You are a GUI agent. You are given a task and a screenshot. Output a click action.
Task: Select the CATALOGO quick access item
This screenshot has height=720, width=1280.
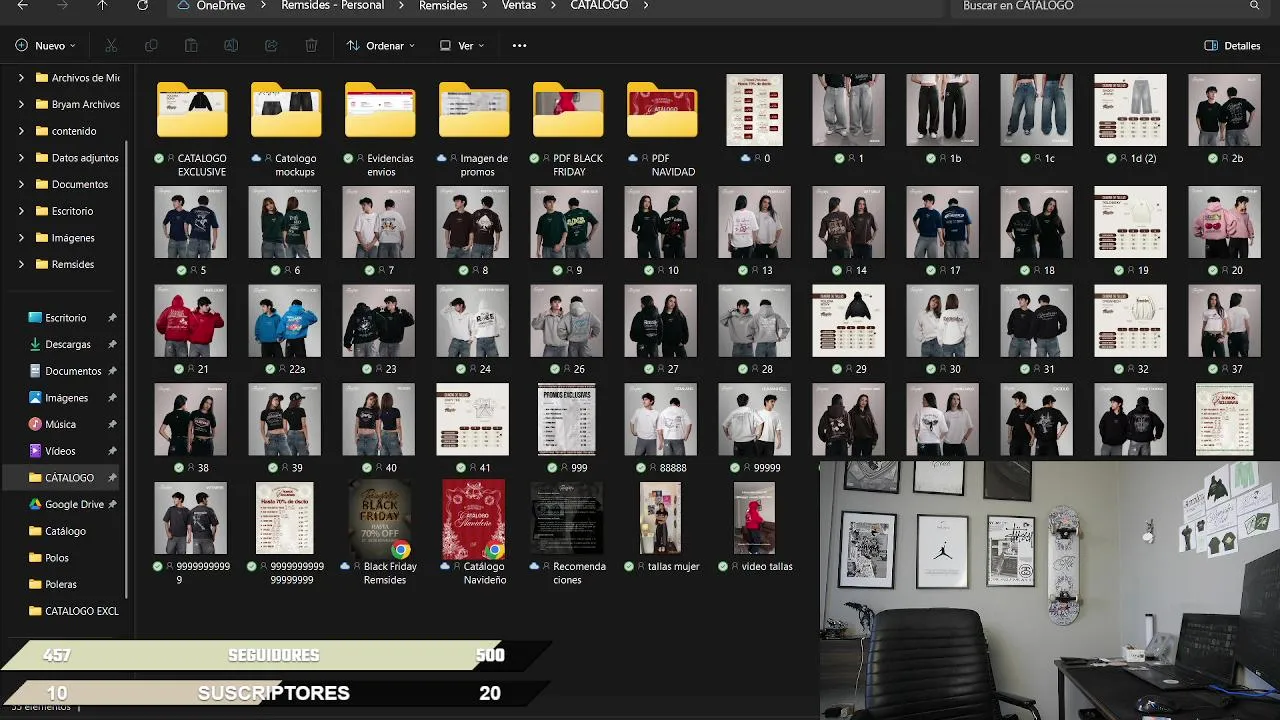pyautogui.click(x=69, y=478)
